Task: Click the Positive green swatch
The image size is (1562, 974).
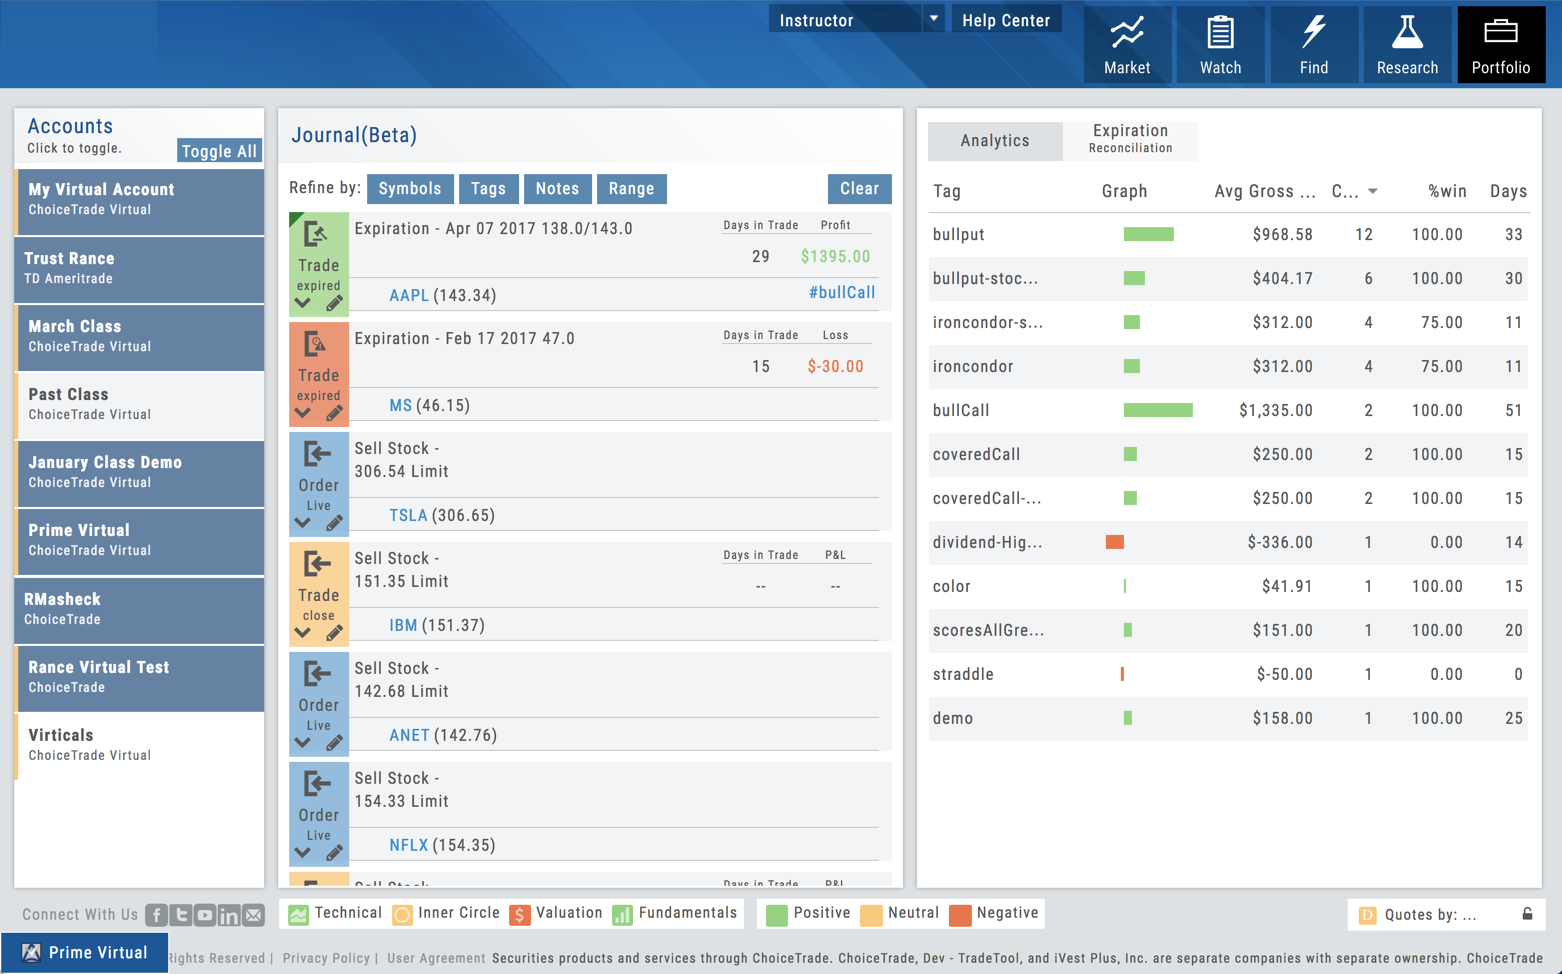Action: pyautogui.click(x=776, y=915)
